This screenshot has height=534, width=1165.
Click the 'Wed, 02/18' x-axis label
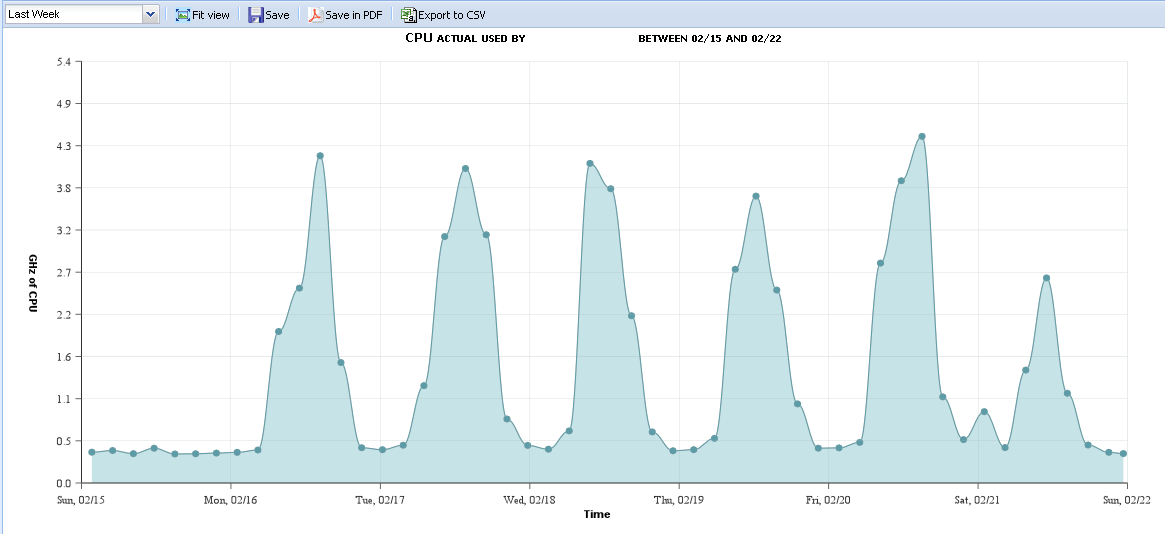pos(530,499)
